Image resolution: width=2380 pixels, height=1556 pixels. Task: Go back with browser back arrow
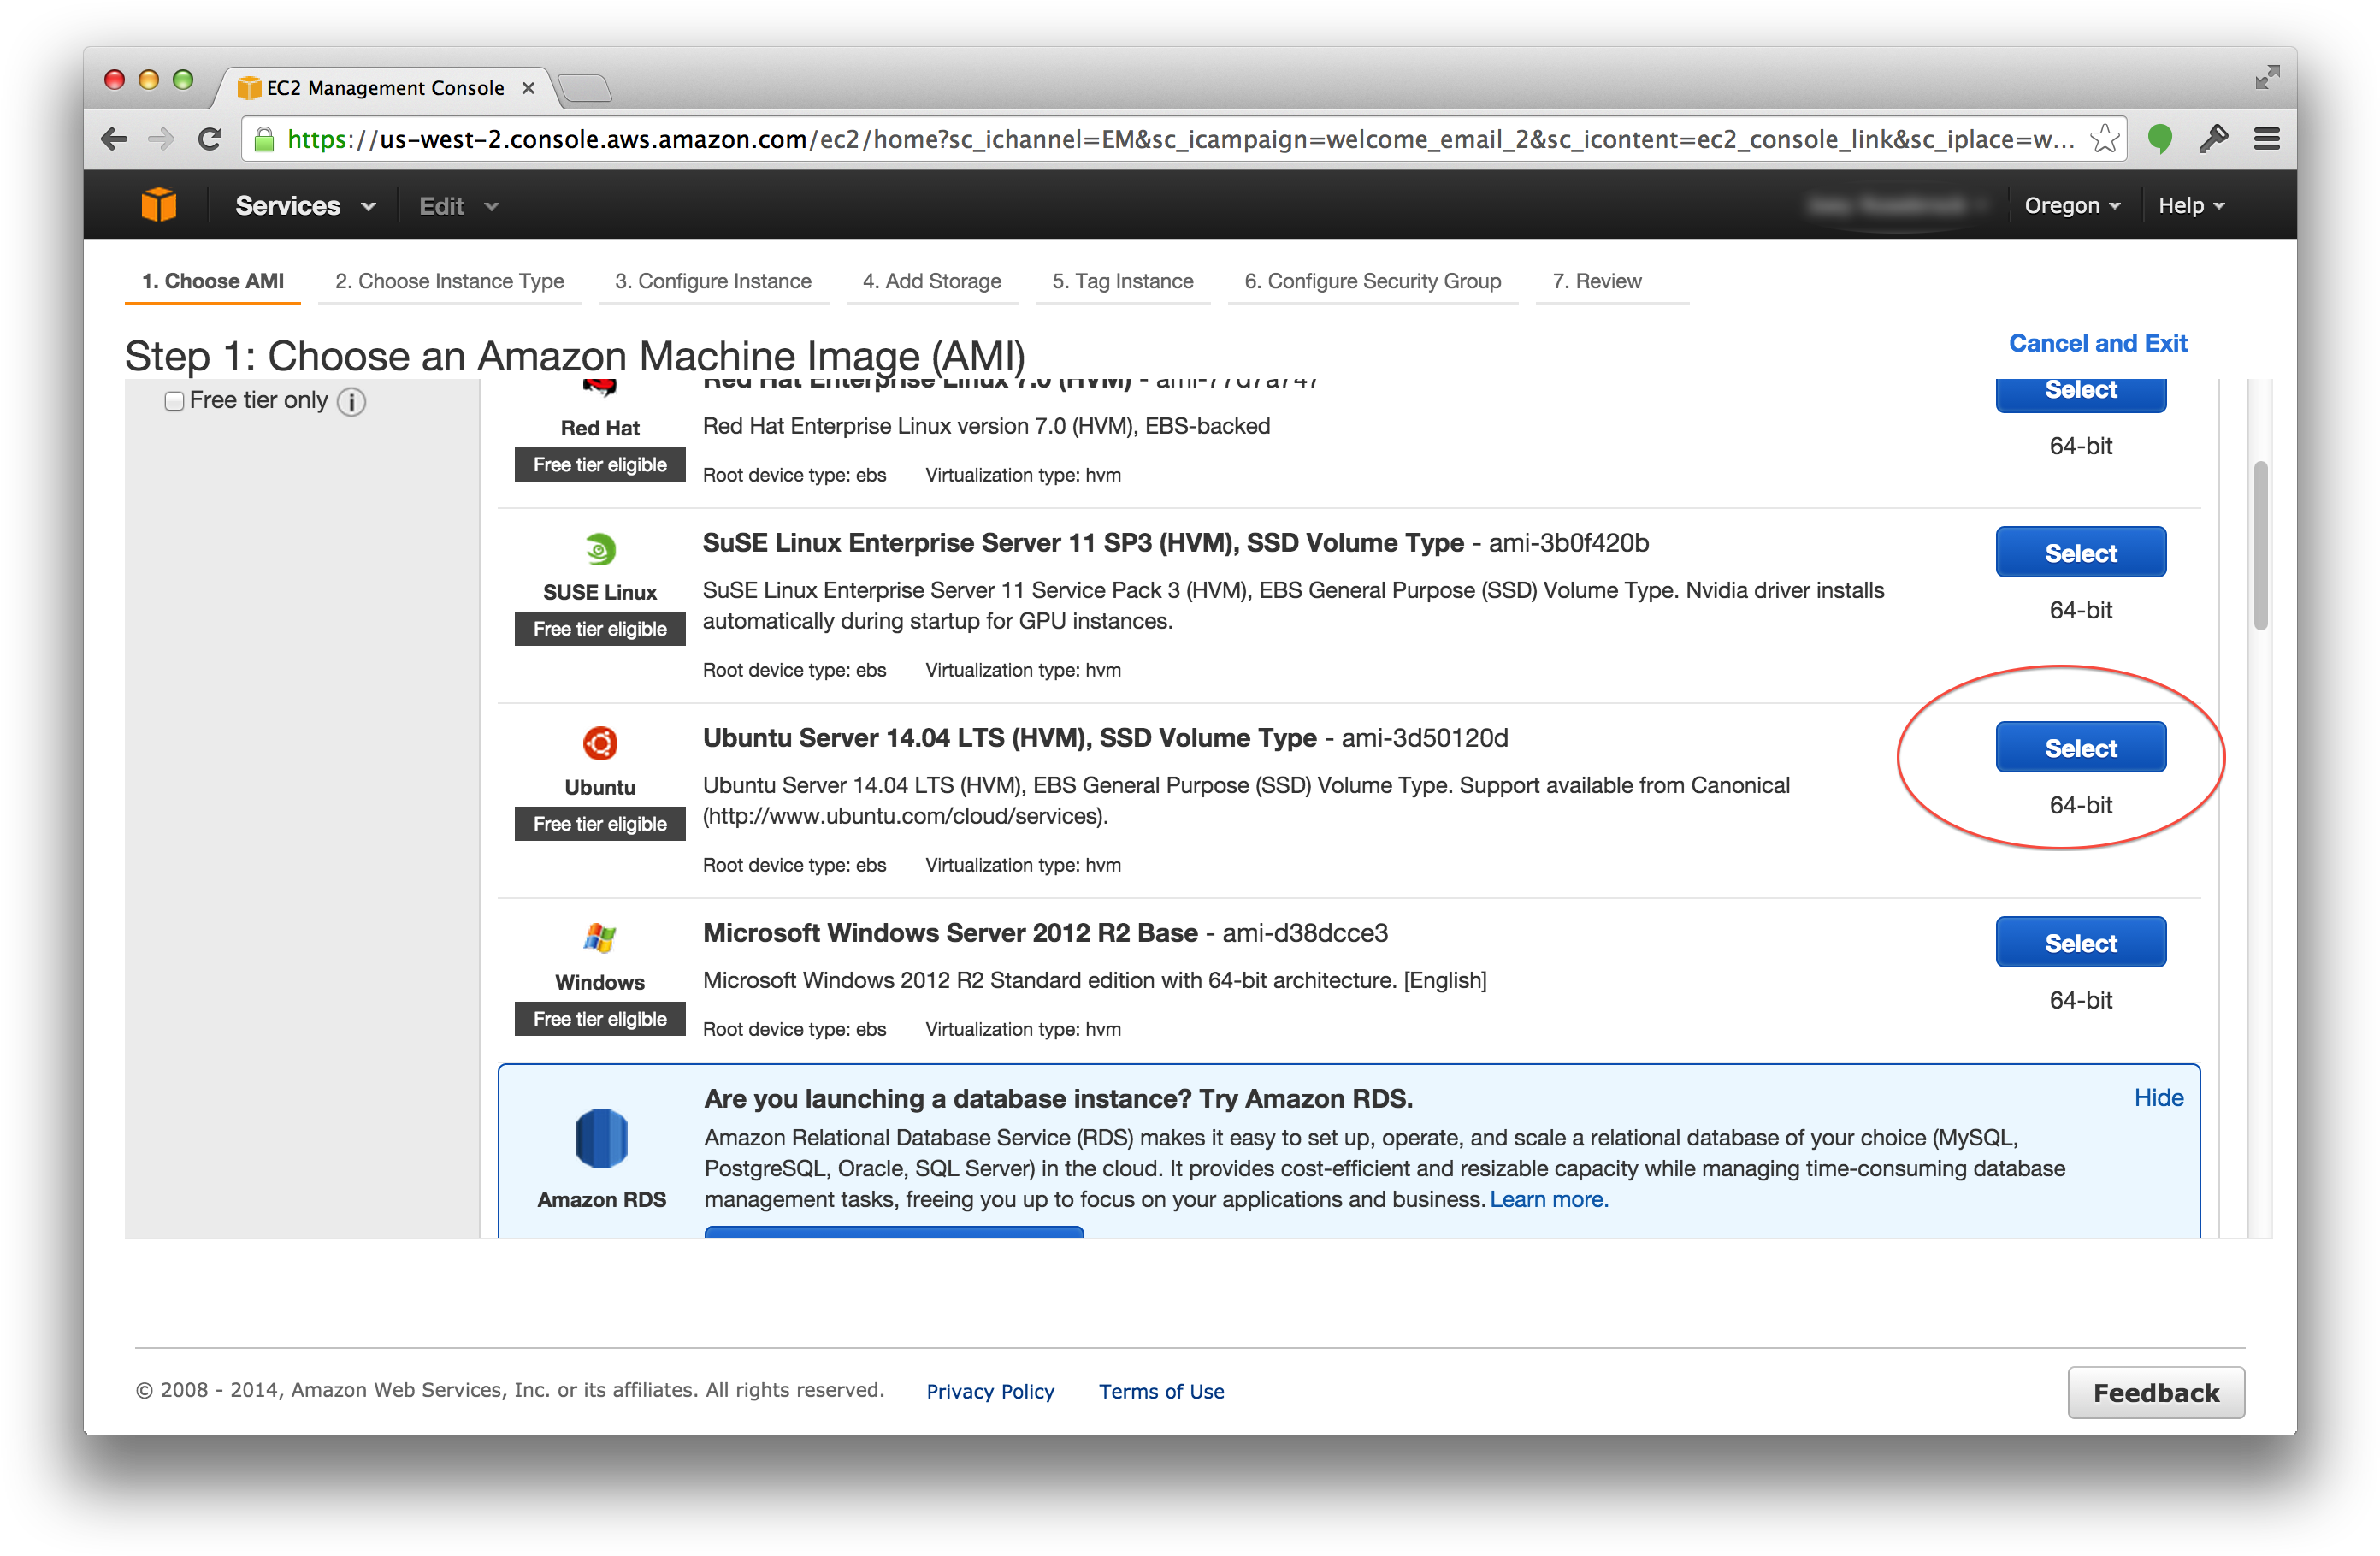115,139
